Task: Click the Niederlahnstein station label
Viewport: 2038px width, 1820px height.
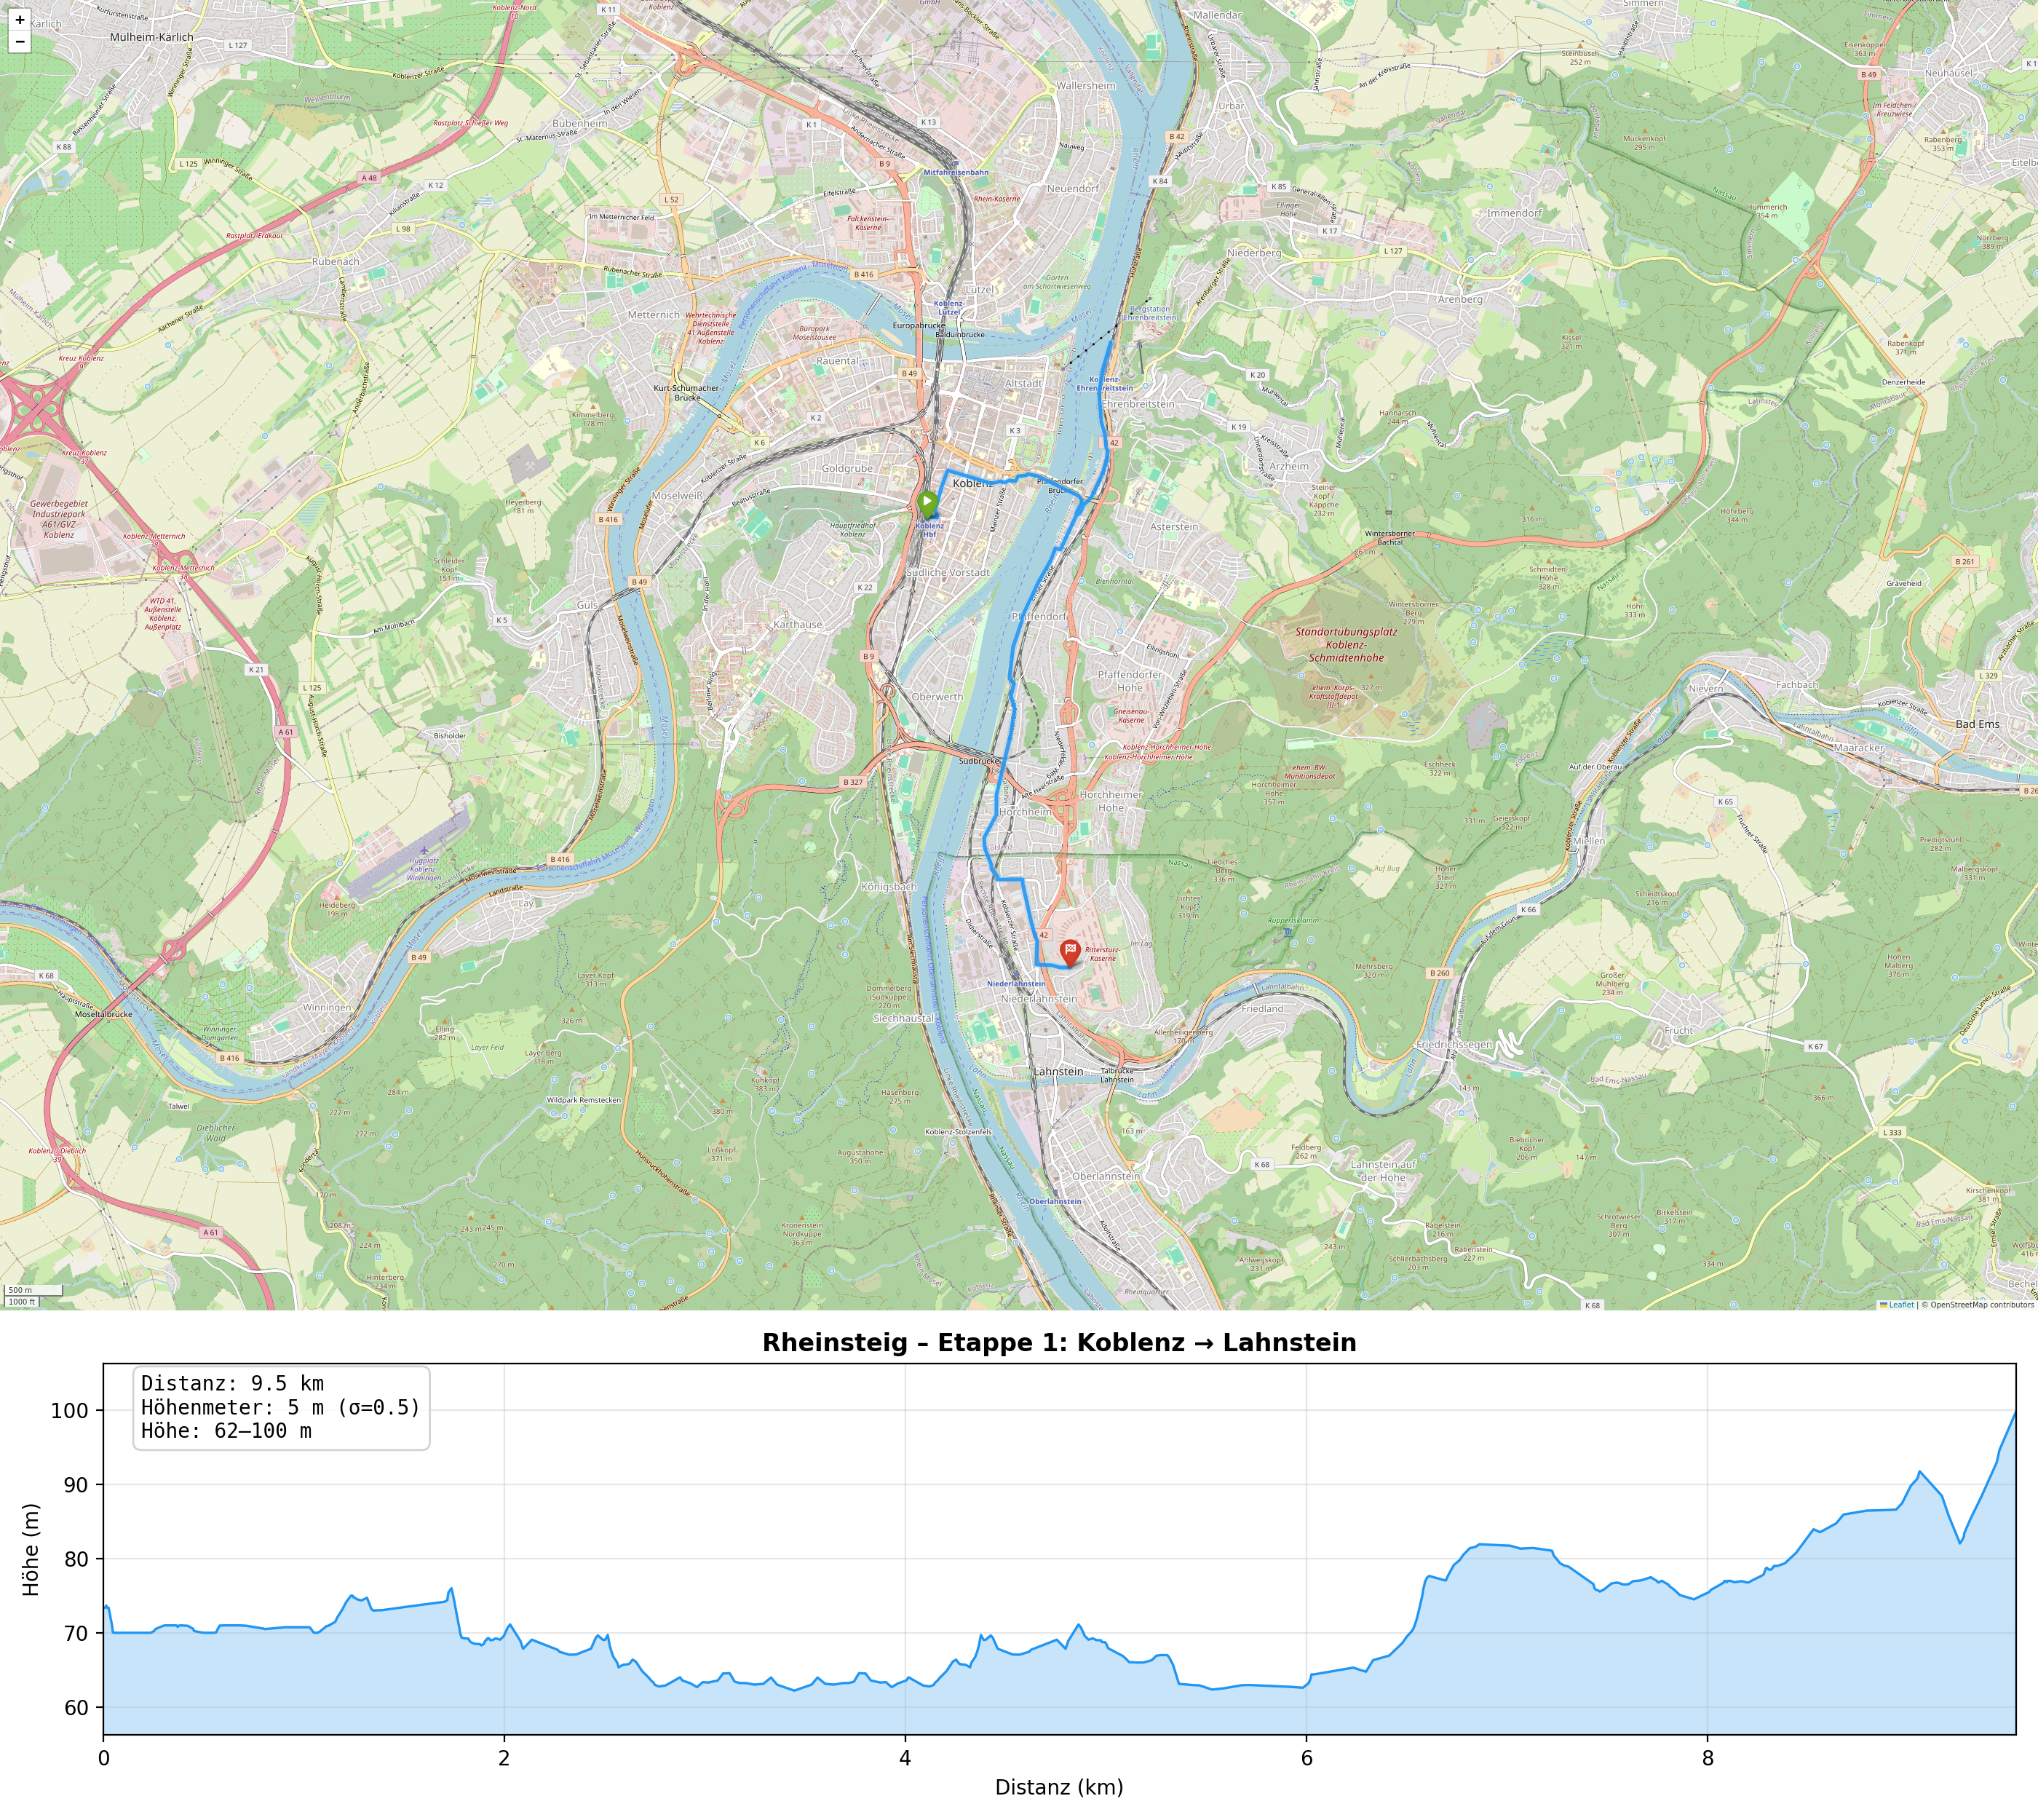Action: tap(1016, 983)
